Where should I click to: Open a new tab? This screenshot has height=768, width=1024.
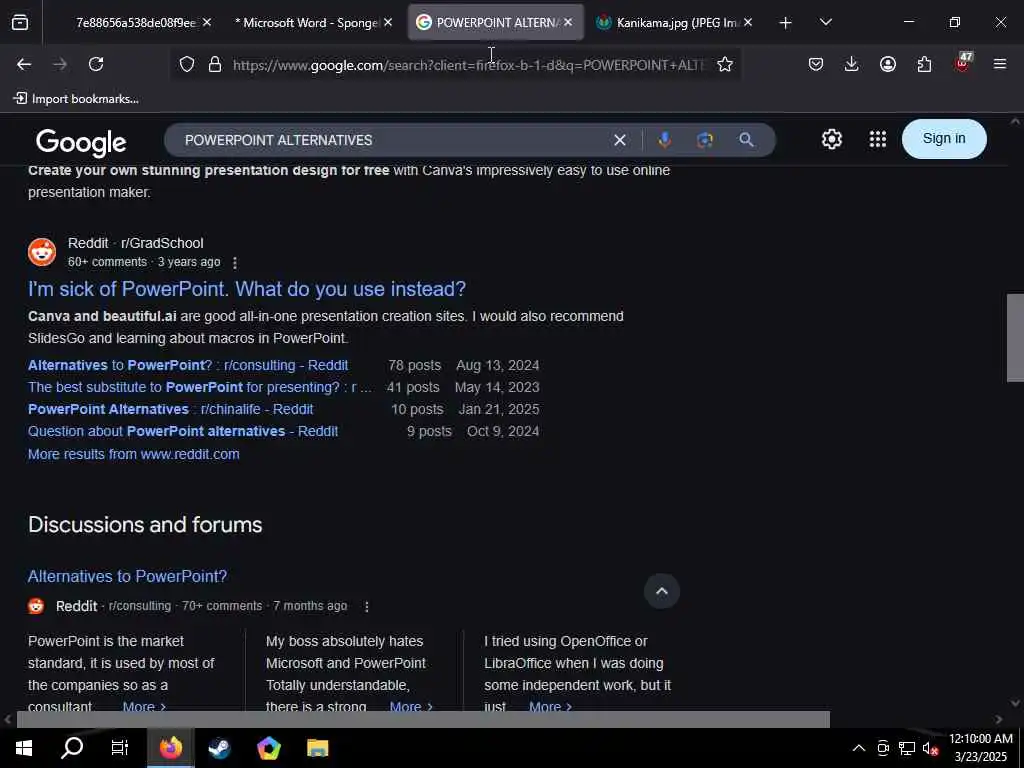click(x=786, y=23)
